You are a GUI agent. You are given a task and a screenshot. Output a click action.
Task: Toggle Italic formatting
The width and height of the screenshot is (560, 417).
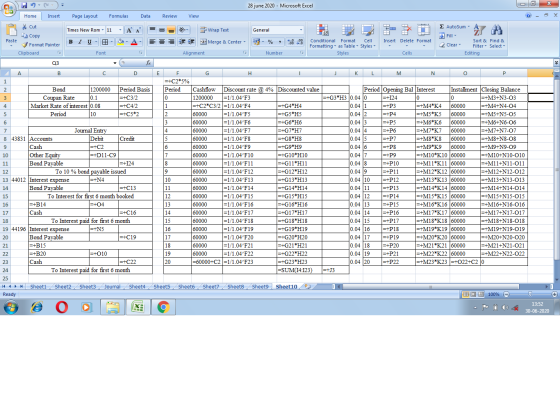pos(80,42)
